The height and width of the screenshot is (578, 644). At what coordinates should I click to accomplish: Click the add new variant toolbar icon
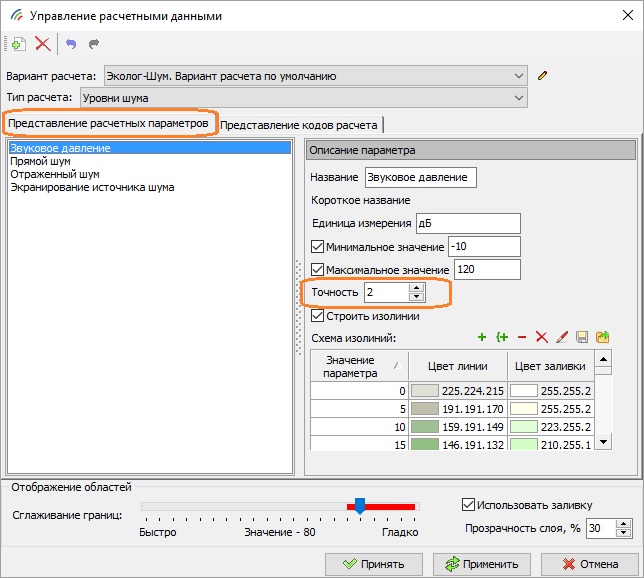(x=17, y=44)
